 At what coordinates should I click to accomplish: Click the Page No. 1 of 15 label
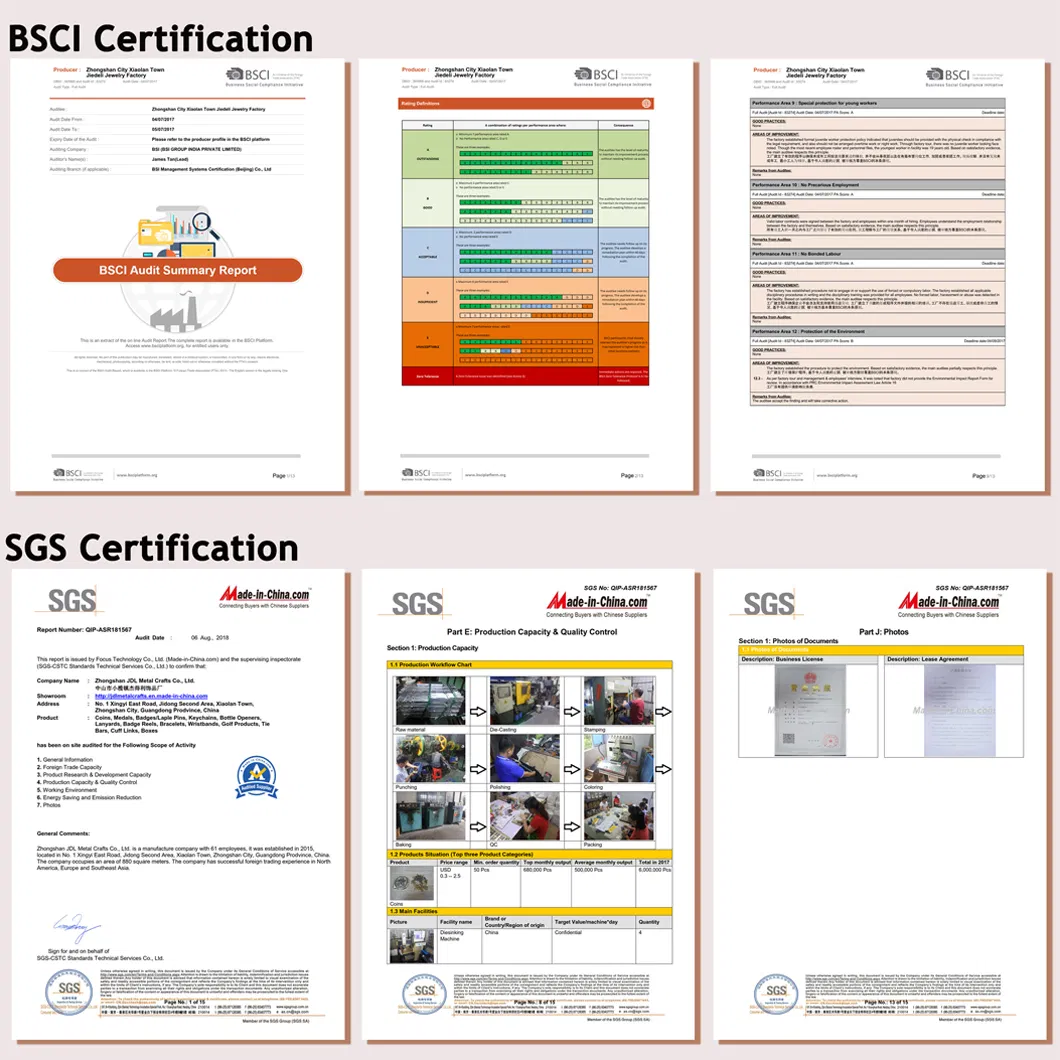pyautogui.click(x=186, y=1000)
